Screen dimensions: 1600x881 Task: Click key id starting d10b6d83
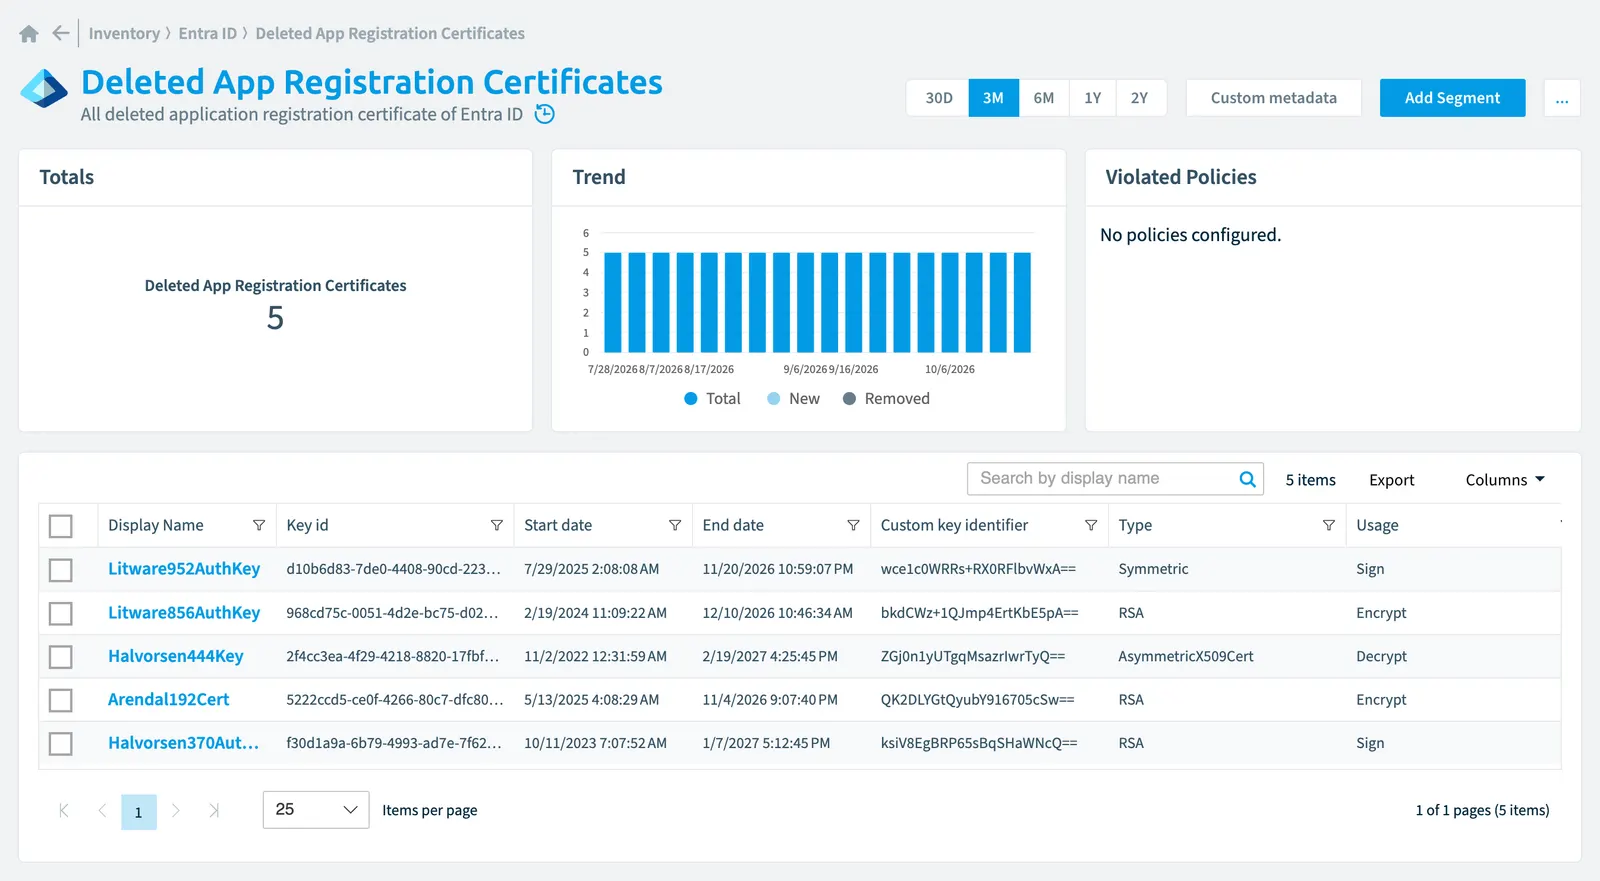(393, 569)
